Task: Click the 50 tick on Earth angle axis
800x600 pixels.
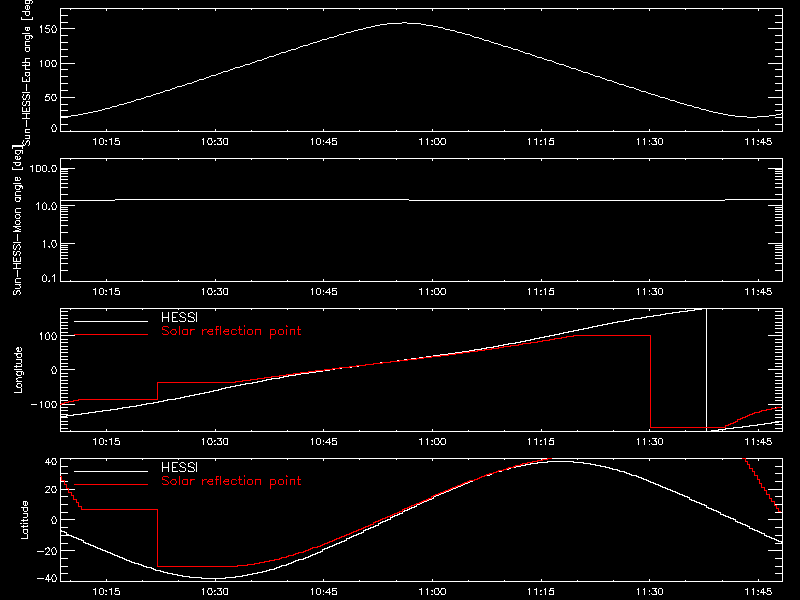Action: coord(51,97)
